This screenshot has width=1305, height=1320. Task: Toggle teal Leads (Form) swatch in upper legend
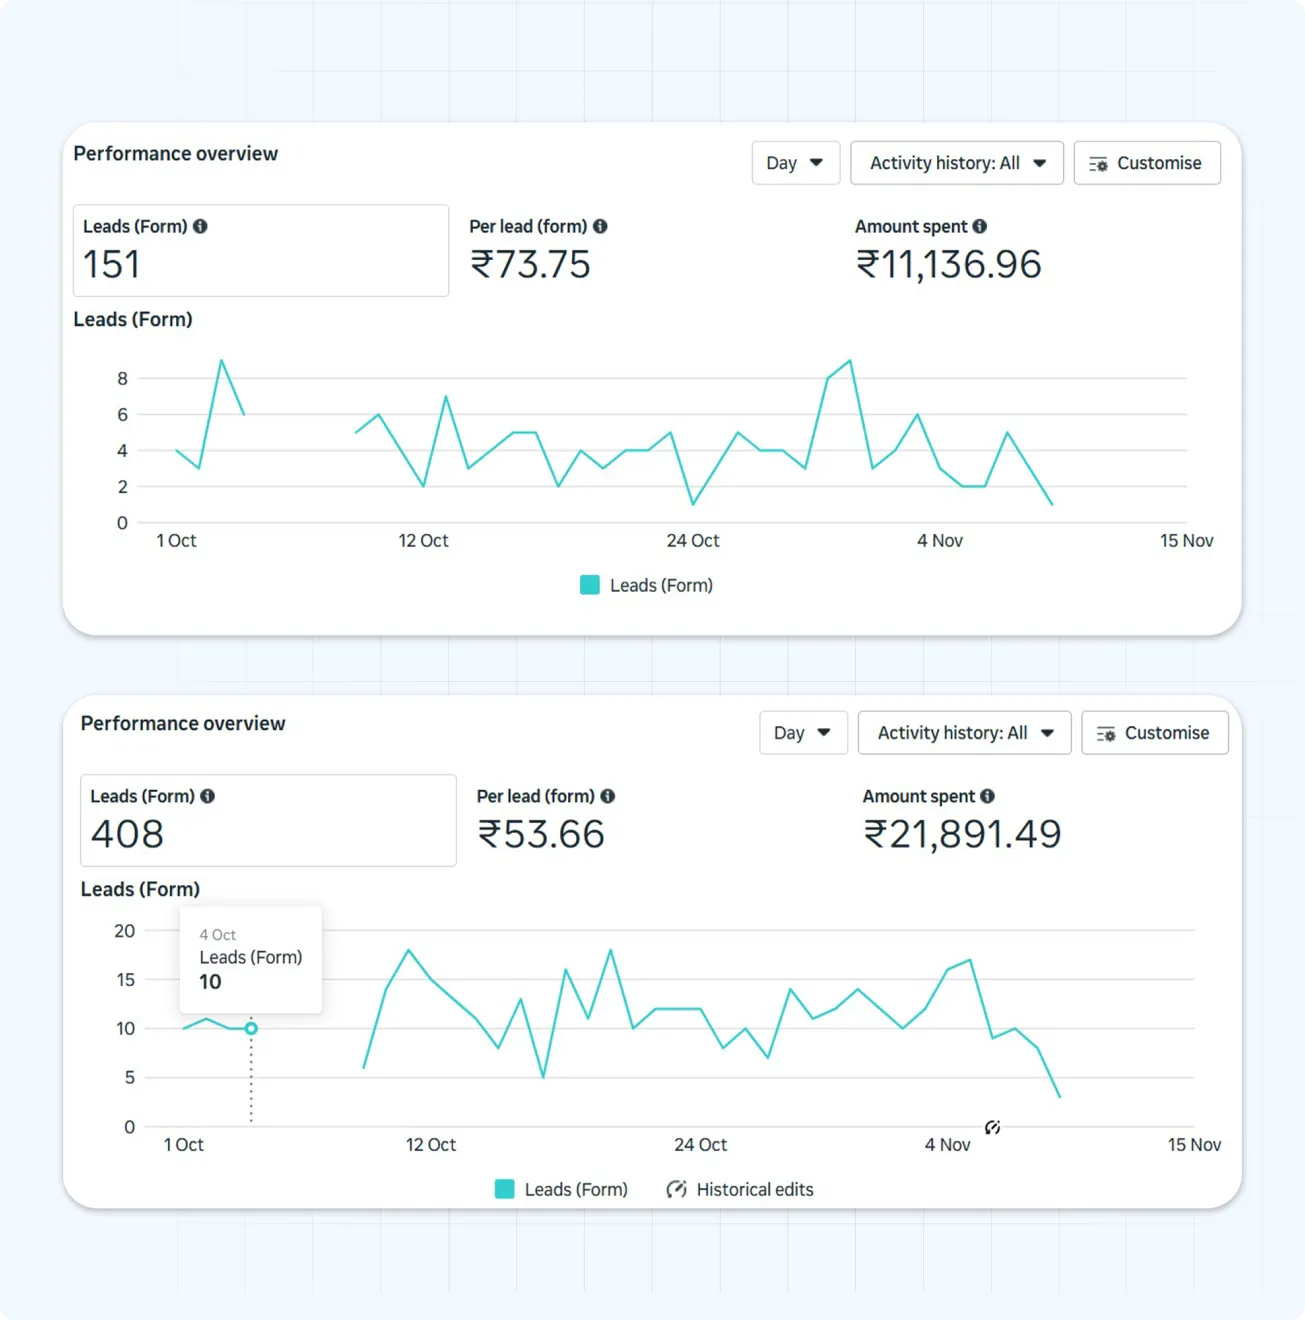point(590,585)
